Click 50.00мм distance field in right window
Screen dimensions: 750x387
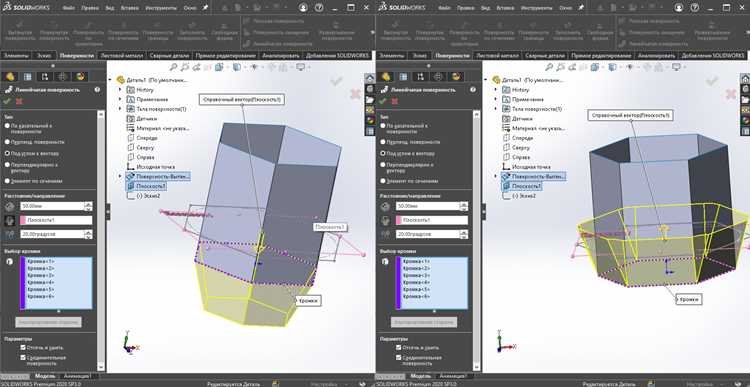point(428,206)
